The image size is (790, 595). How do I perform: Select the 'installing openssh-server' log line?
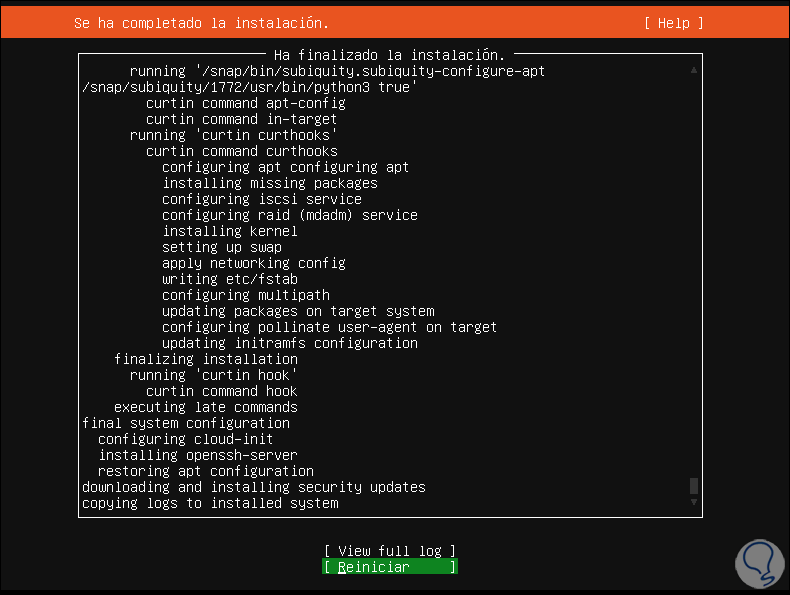click(197, 455)
